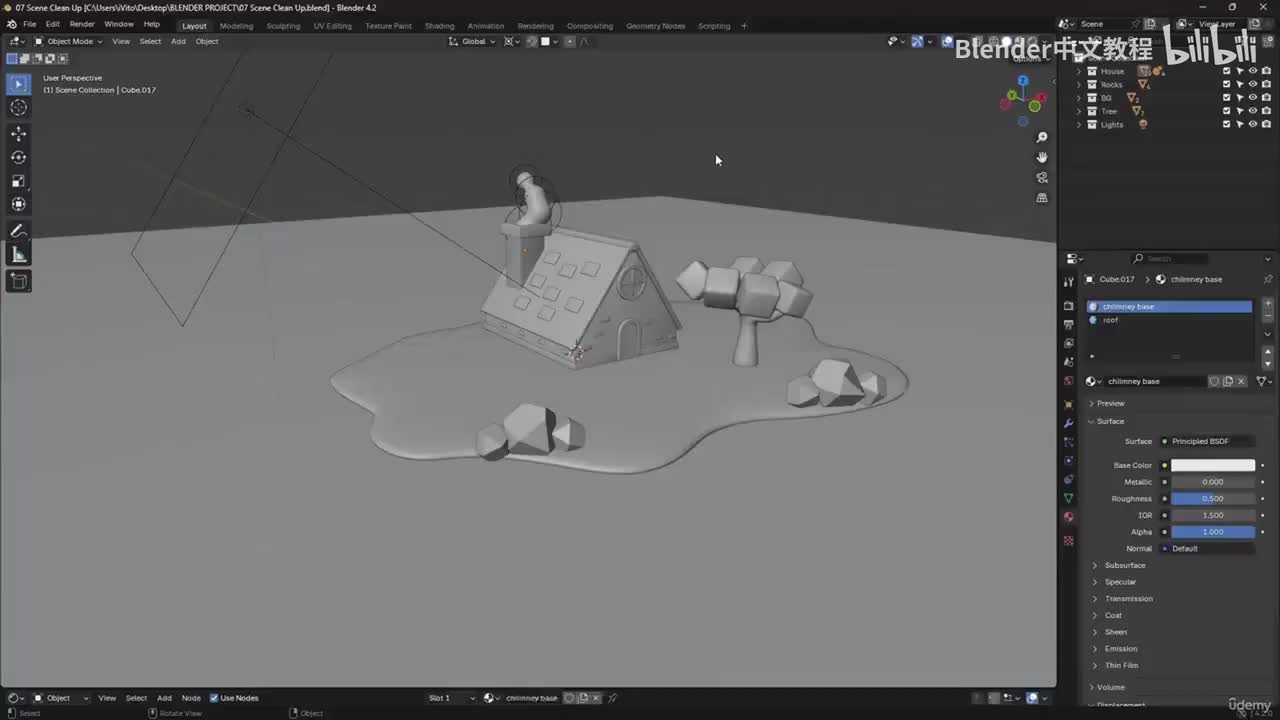
Task: Open the Object Constraints properties tab
Action: (x=1069, y=480)
